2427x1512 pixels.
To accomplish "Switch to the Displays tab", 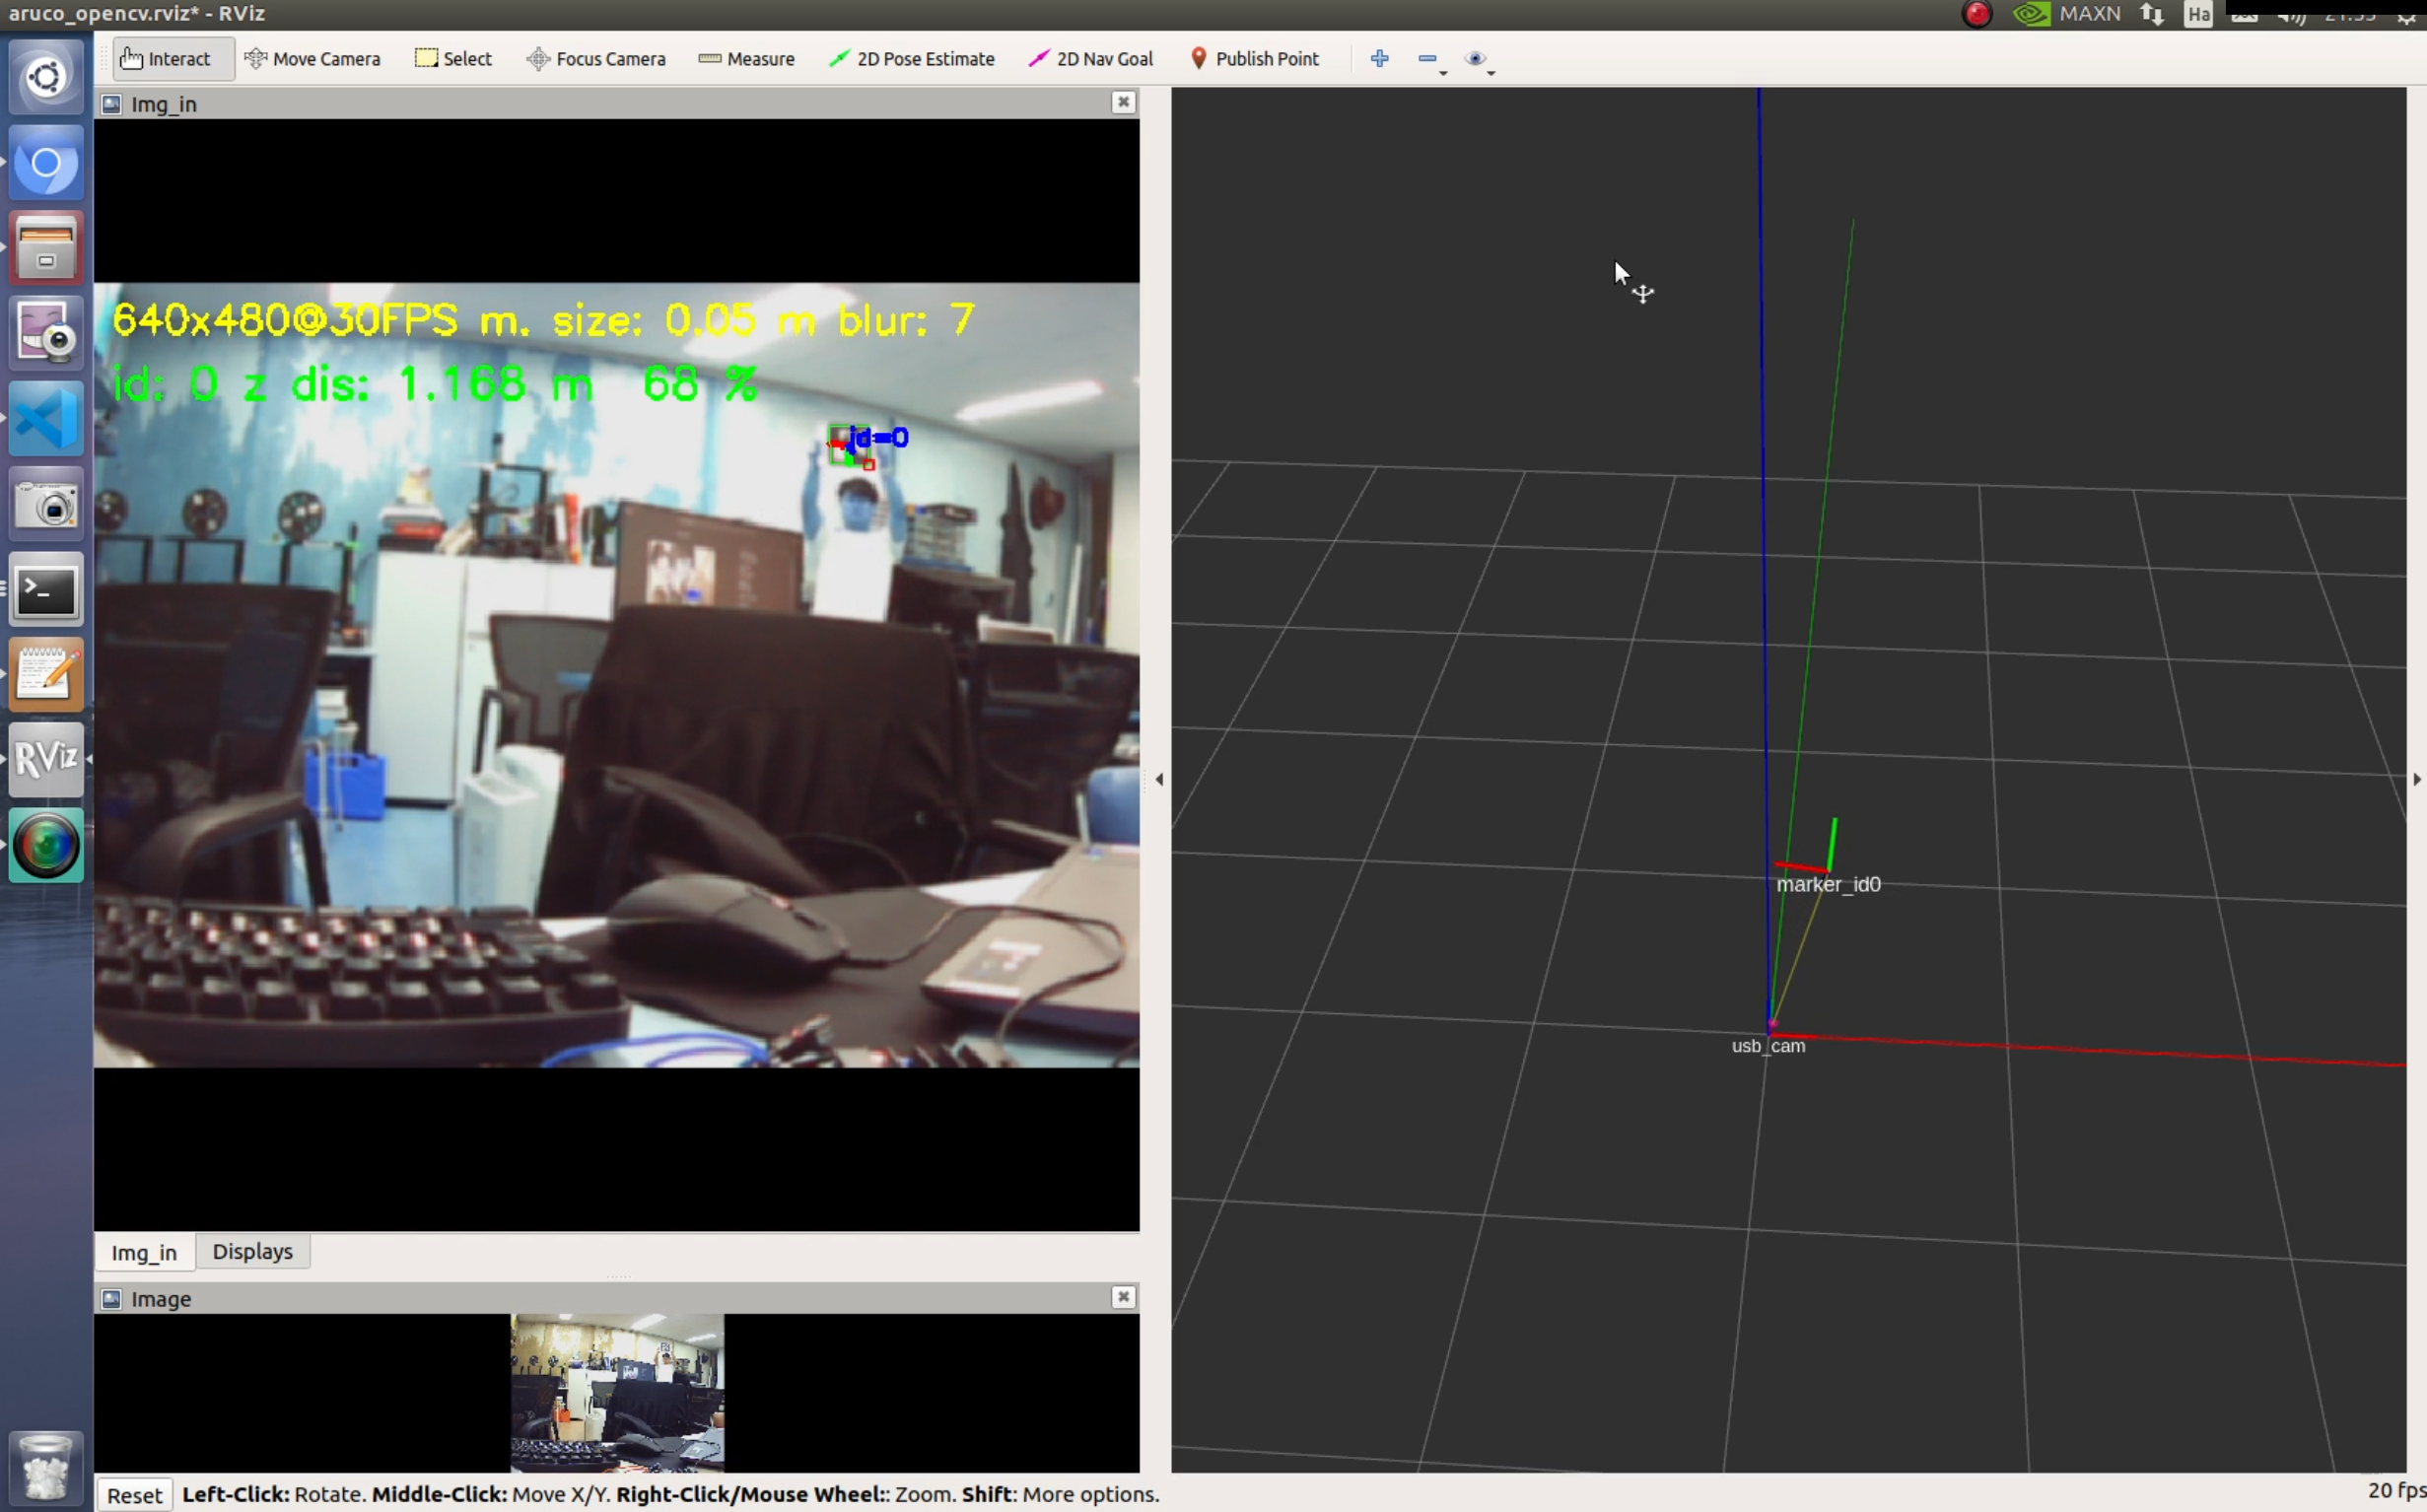I will (252, 1251).
